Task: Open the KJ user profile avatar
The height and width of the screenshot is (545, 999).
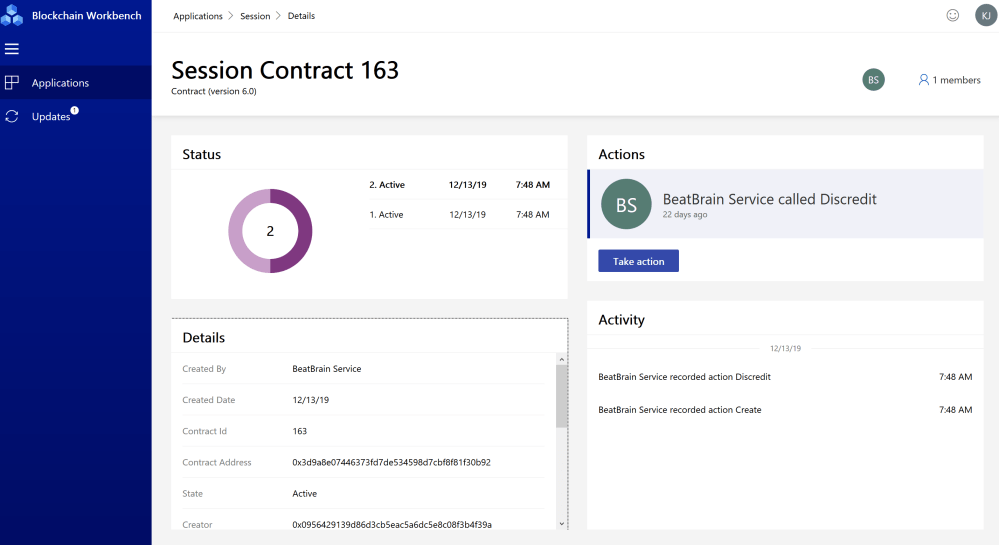Action: click(x=985, y=15)
